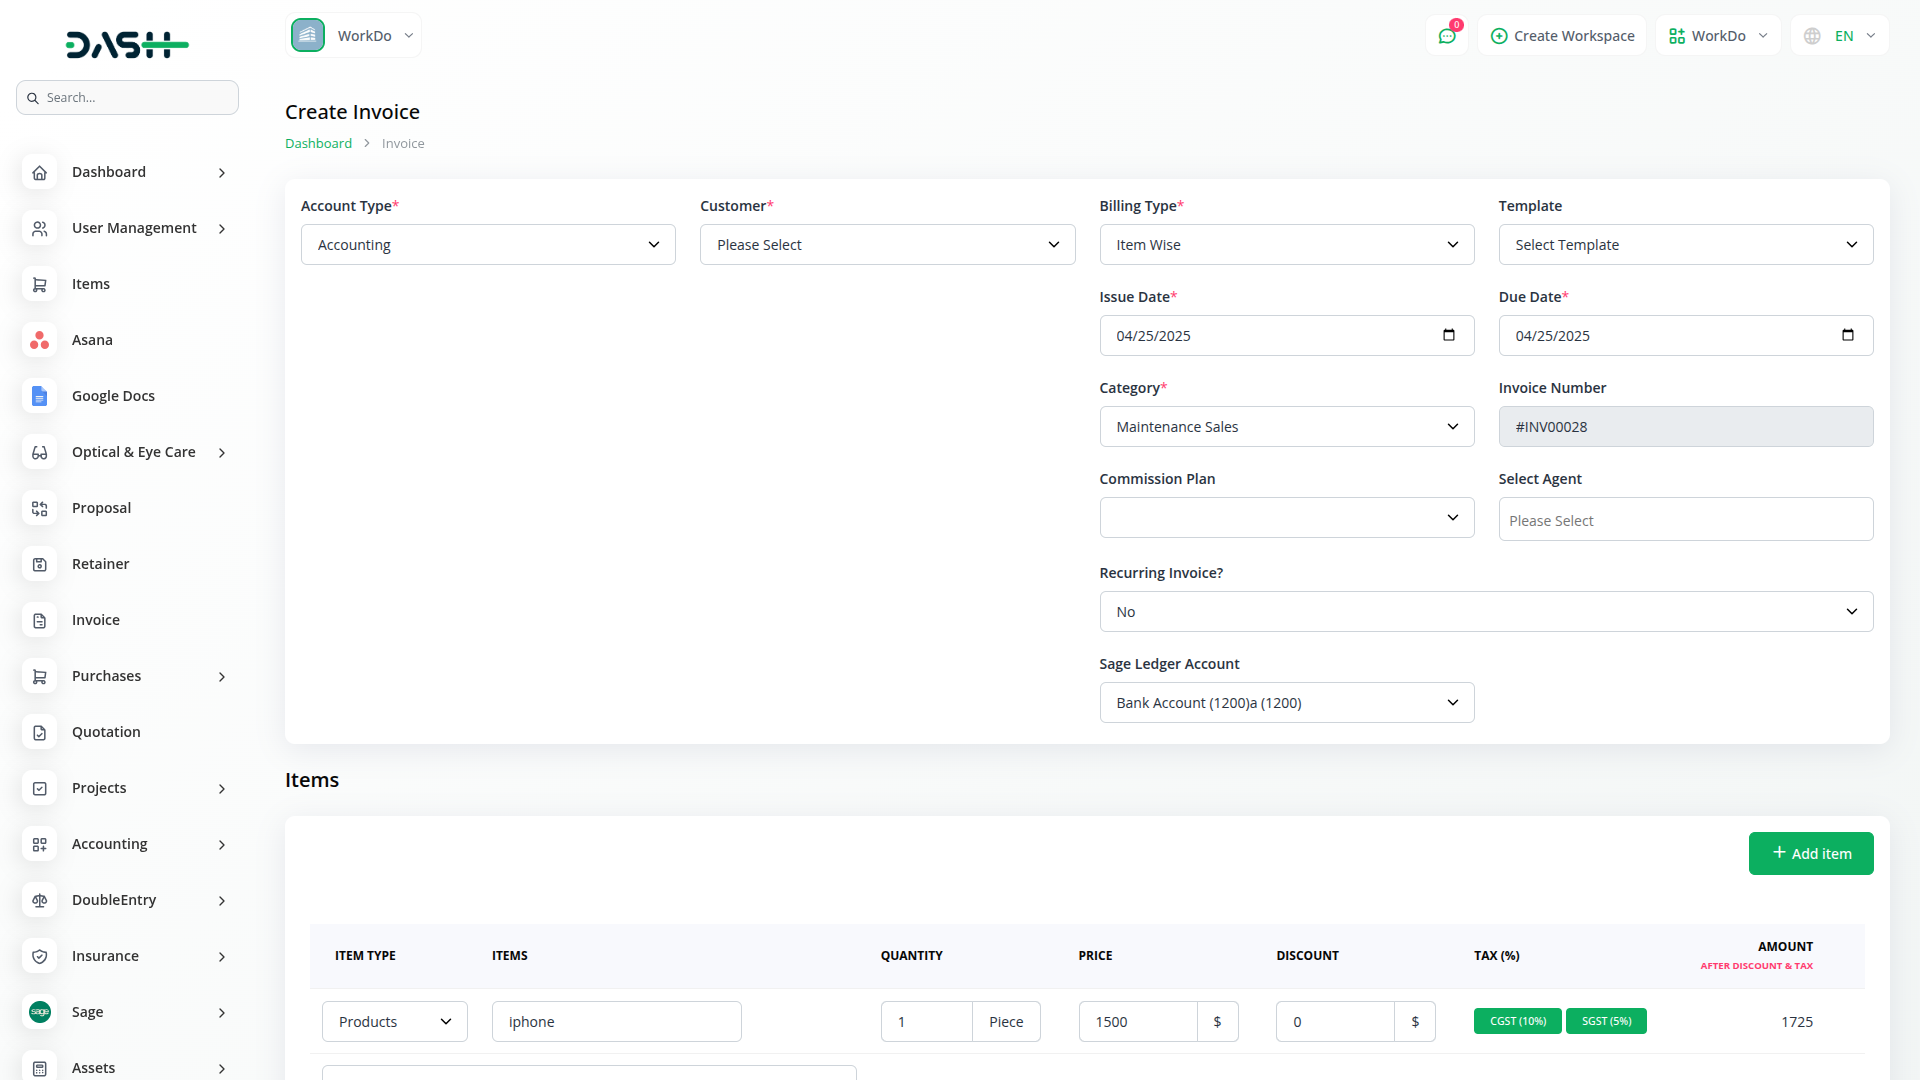This screenshot has height=1080, width=1920.
Task: Expand the Accounting sidebar submenu chevron
Action: 222,845
